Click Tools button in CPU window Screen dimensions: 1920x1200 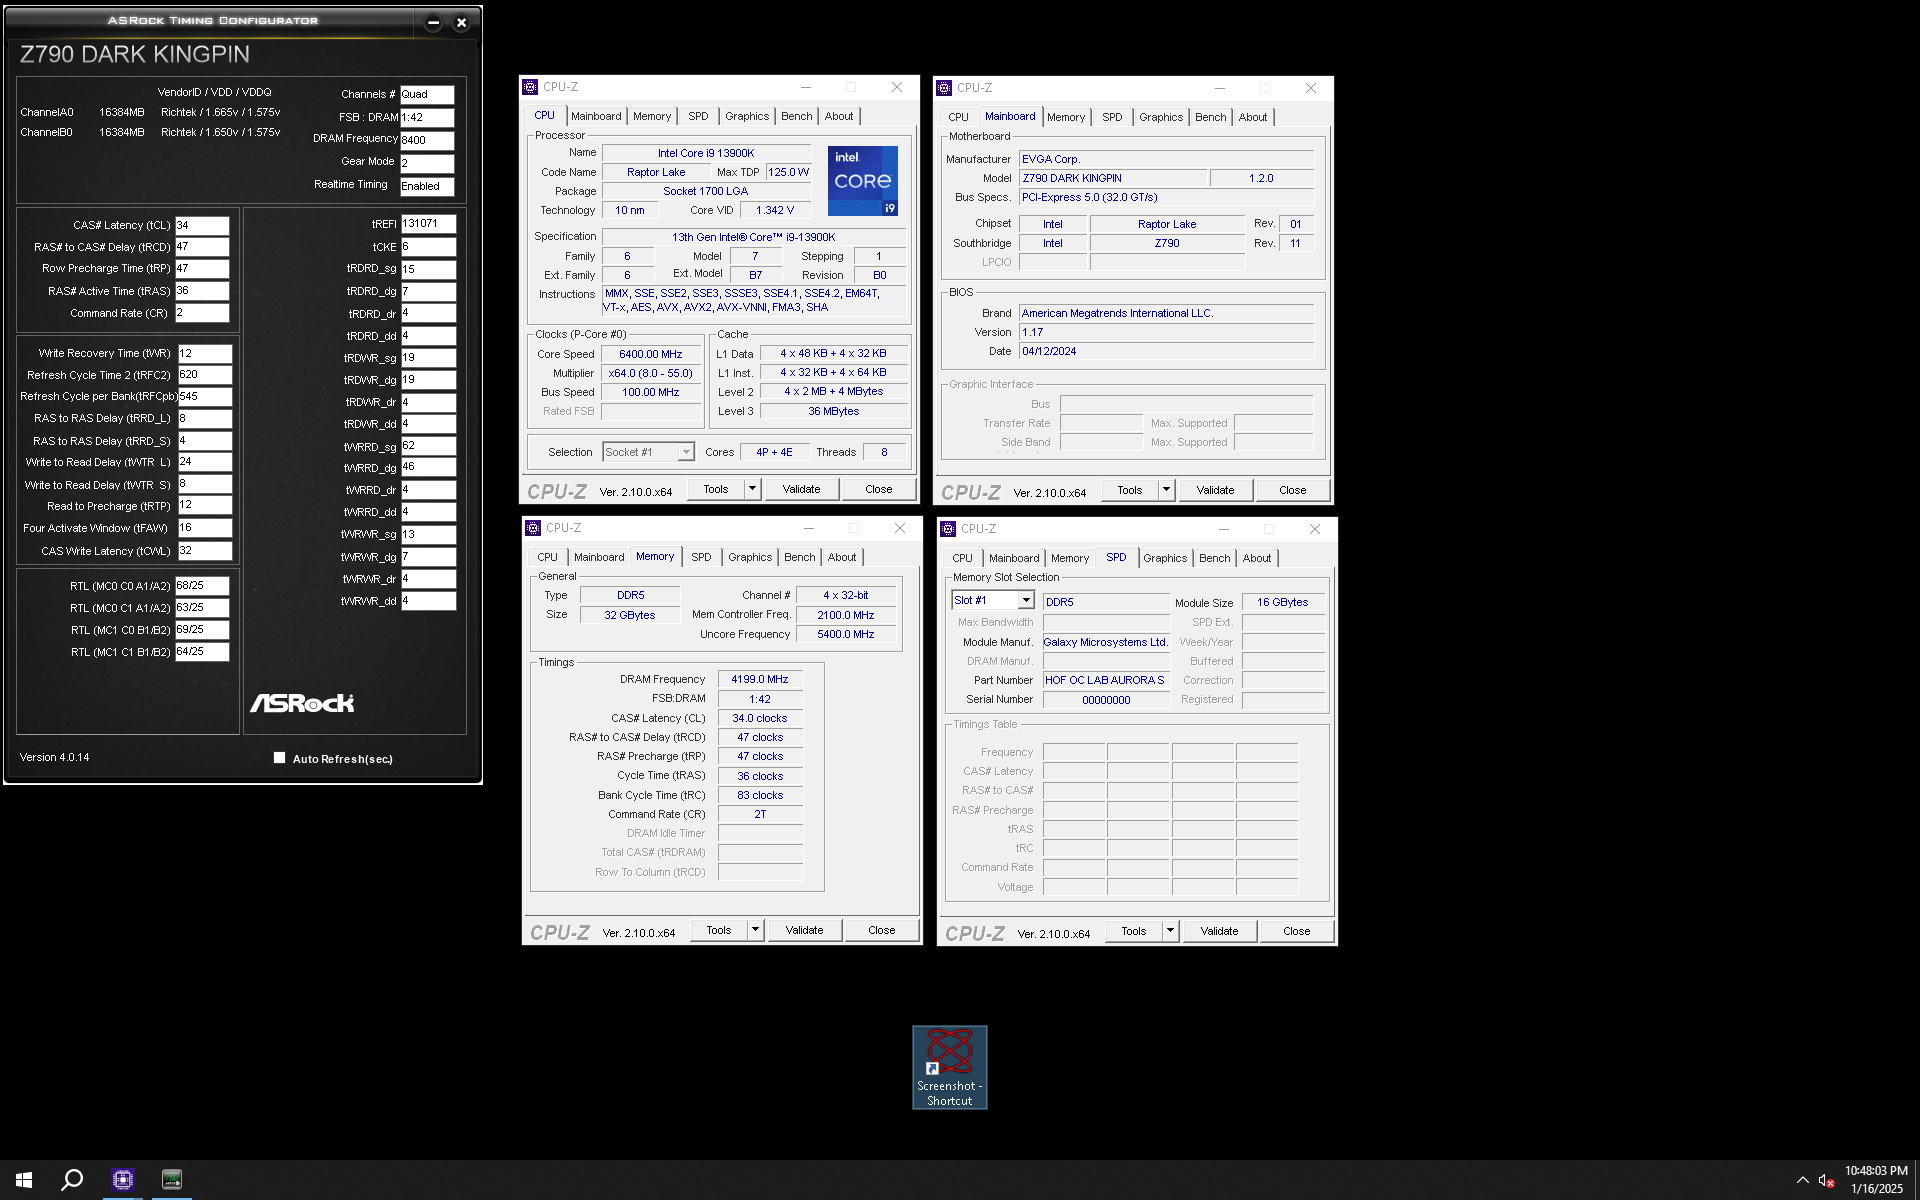[x=715, y=489]
